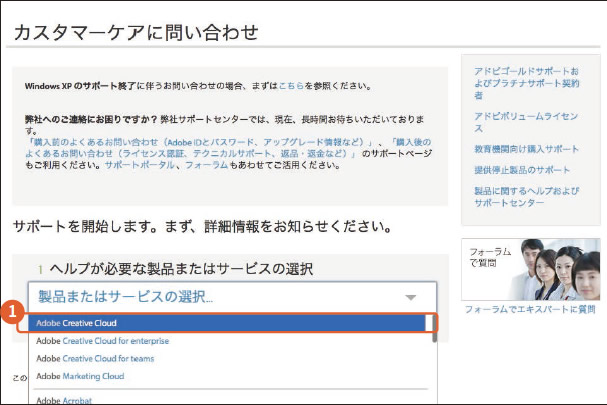Click the dropdown list scrollbar thumb
The image size is (607, 405).
click(434, 329)
